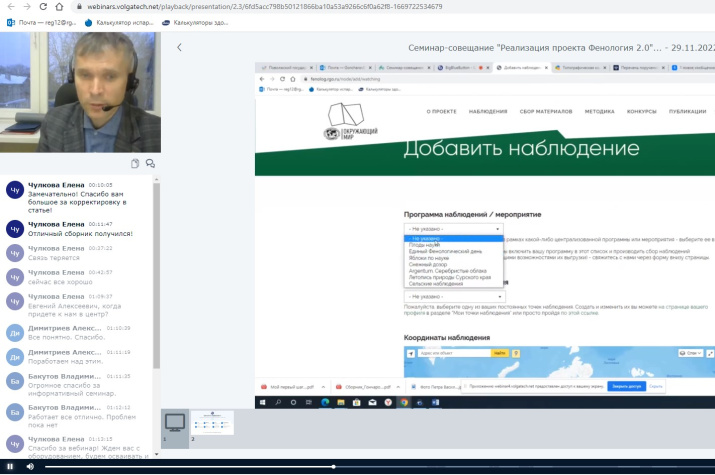Click the chat scrollbar down arrow

click(156, 454)
